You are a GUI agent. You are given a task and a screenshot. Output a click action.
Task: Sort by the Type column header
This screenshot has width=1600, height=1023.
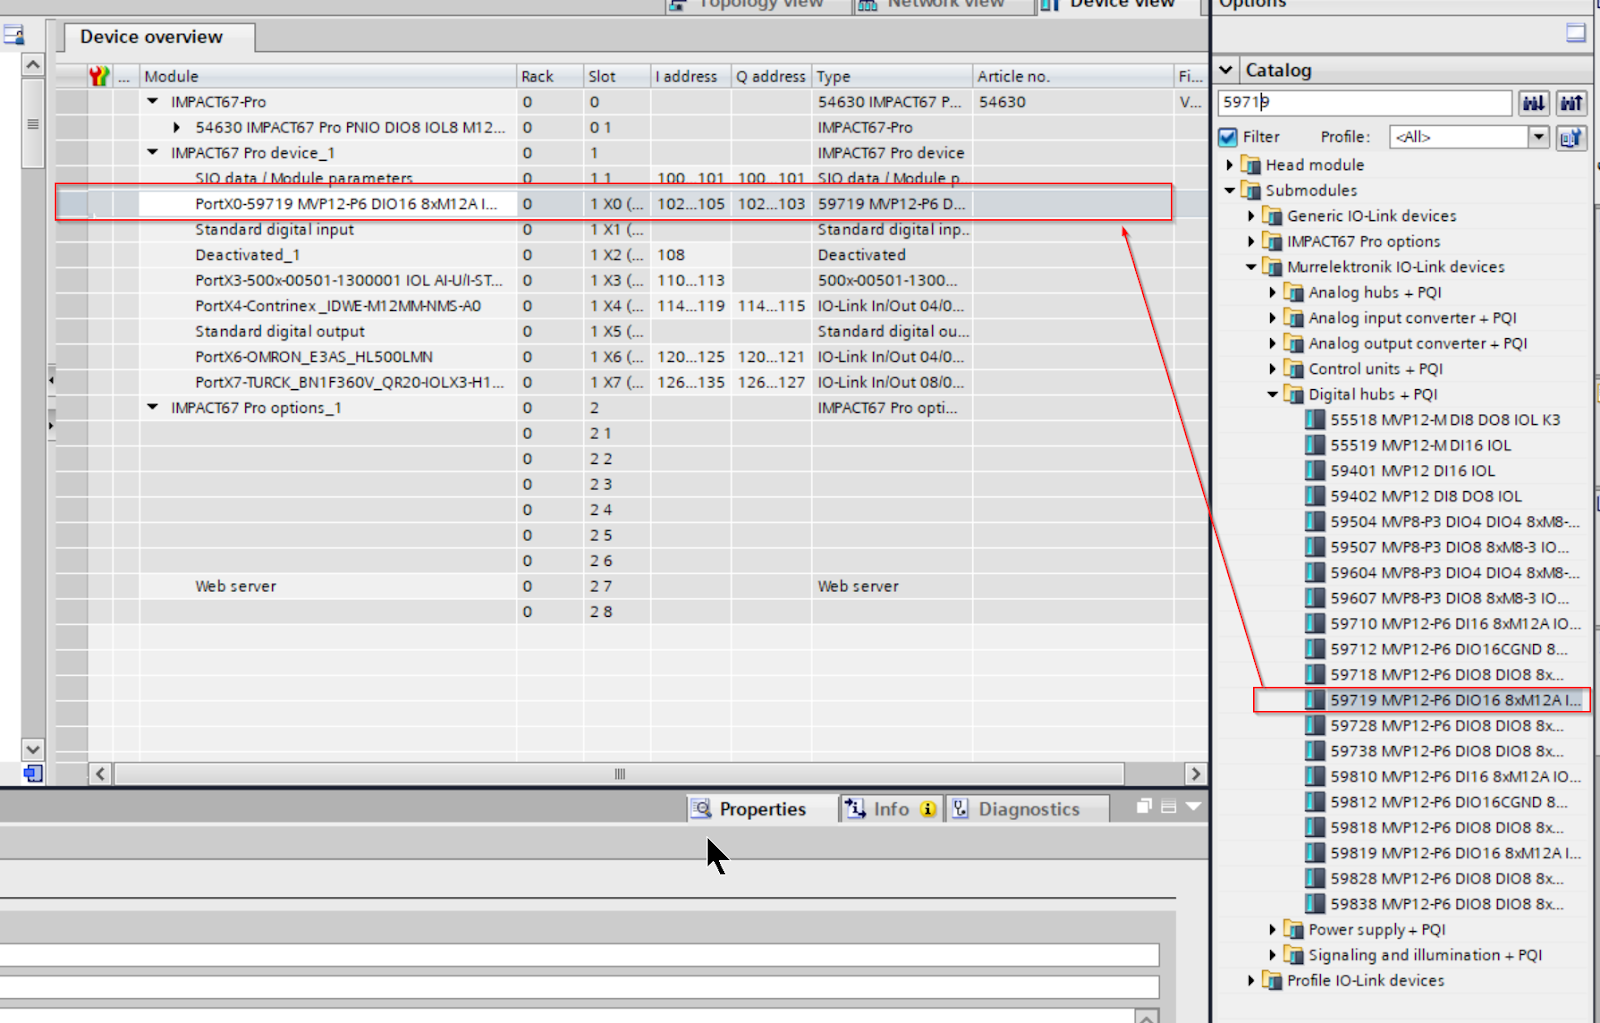pos(892,76)
